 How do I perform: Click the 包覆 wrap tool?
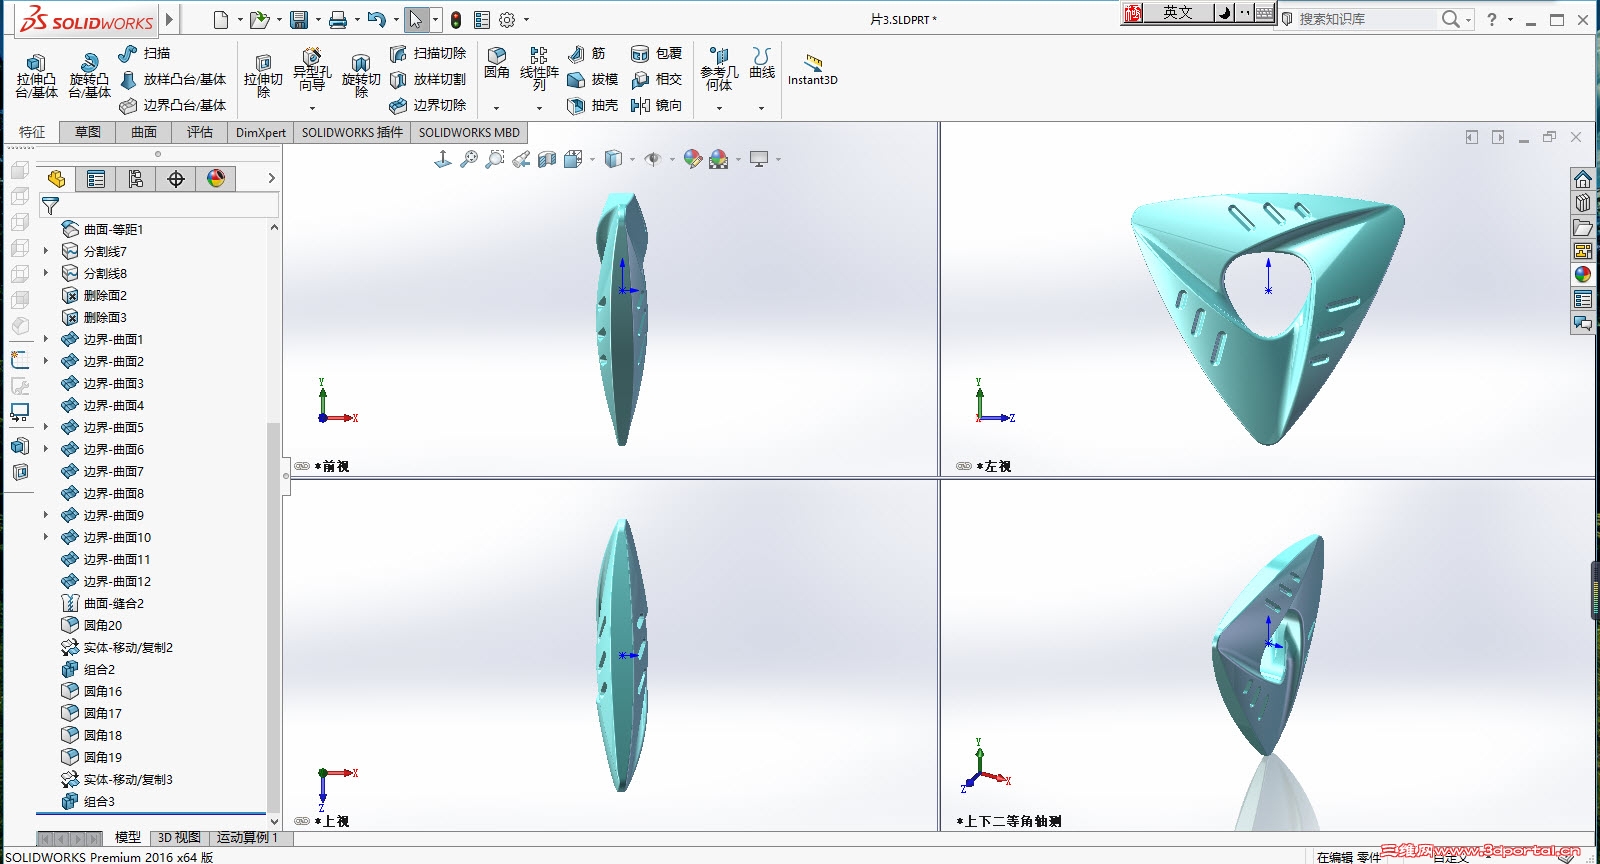[657, 53]
